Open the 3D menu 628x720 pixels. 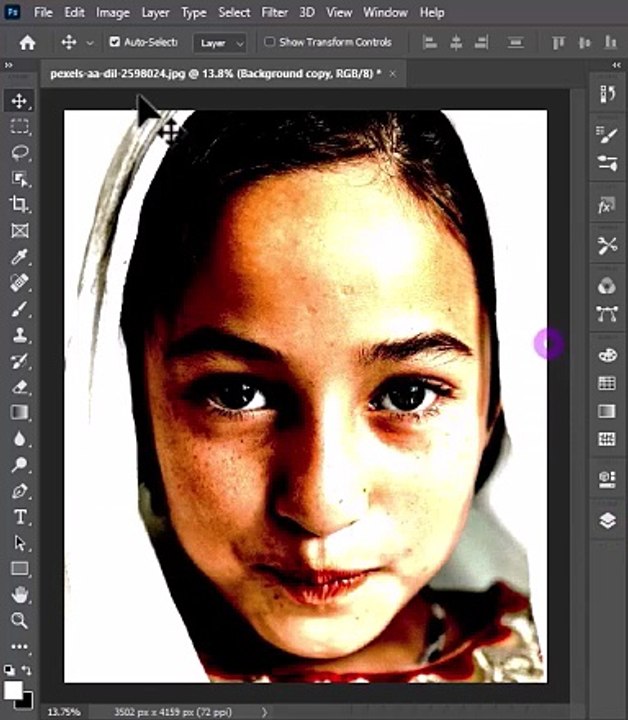coord(307,12)
